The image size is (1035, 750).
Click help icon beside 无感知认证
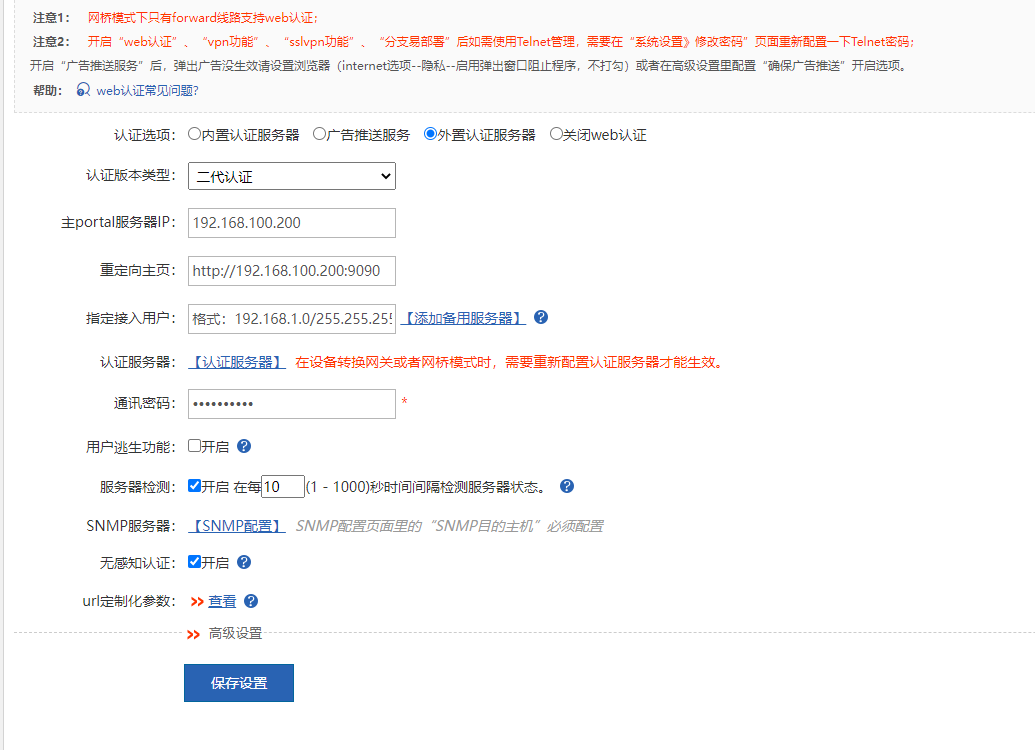tap(244, 562)
